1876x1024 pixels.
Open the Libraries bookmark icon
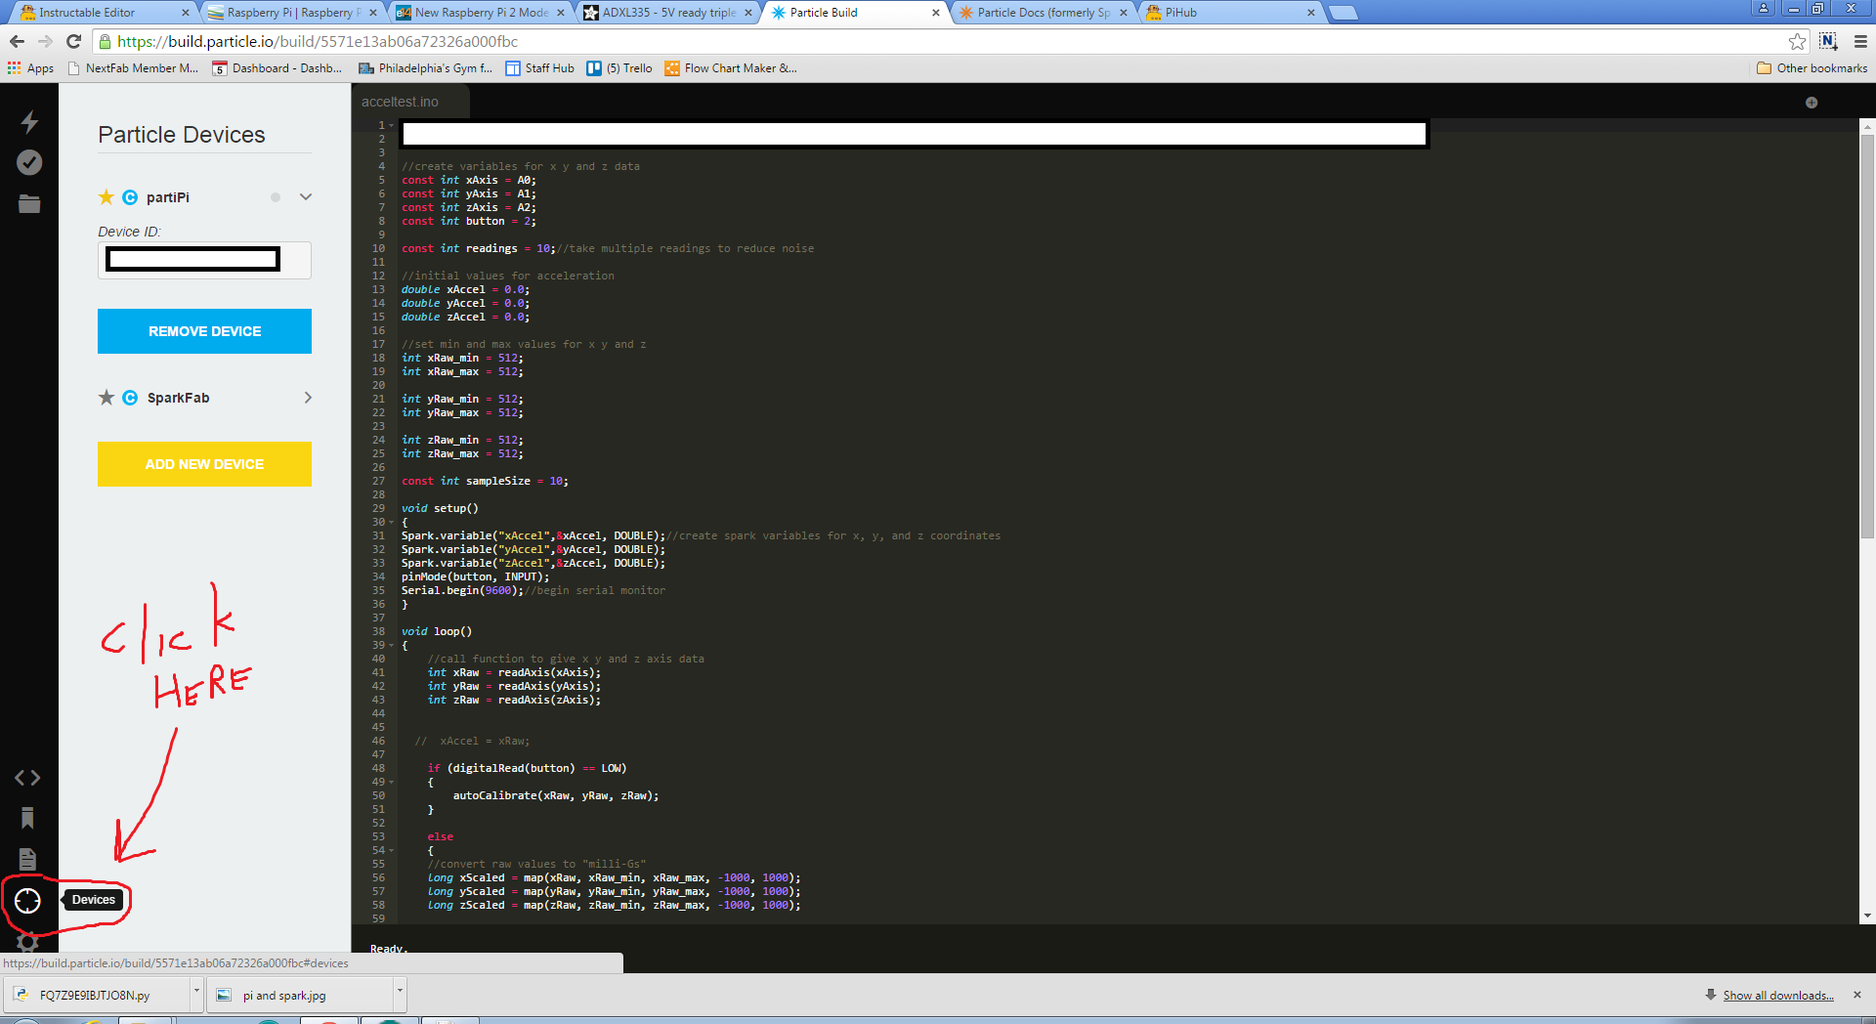click(x=28, y=818)
